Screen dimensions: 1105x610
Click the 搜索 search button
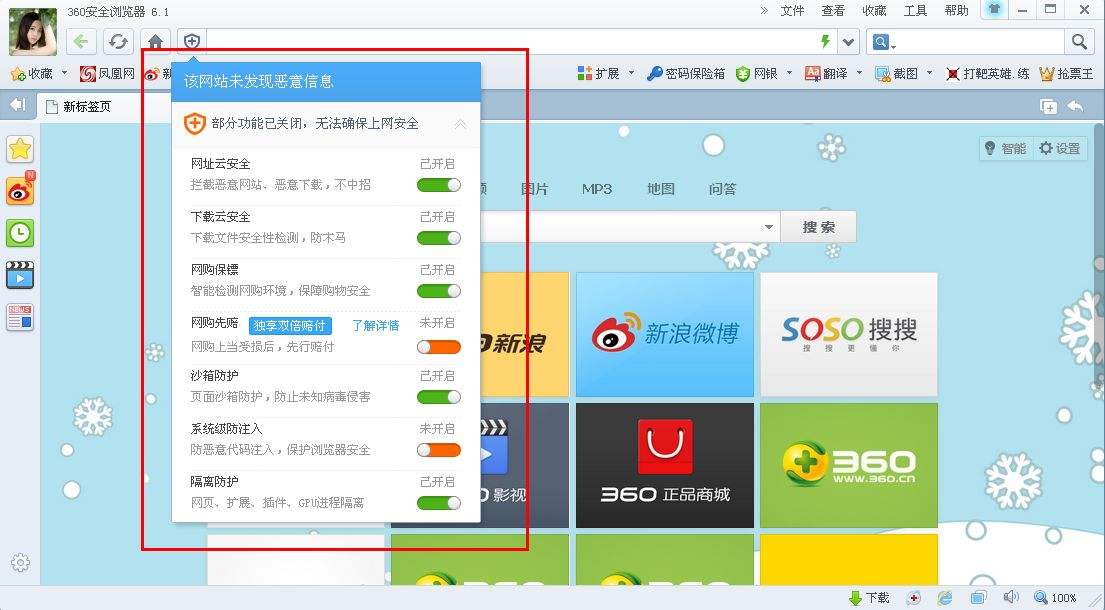tap(818, 227)
